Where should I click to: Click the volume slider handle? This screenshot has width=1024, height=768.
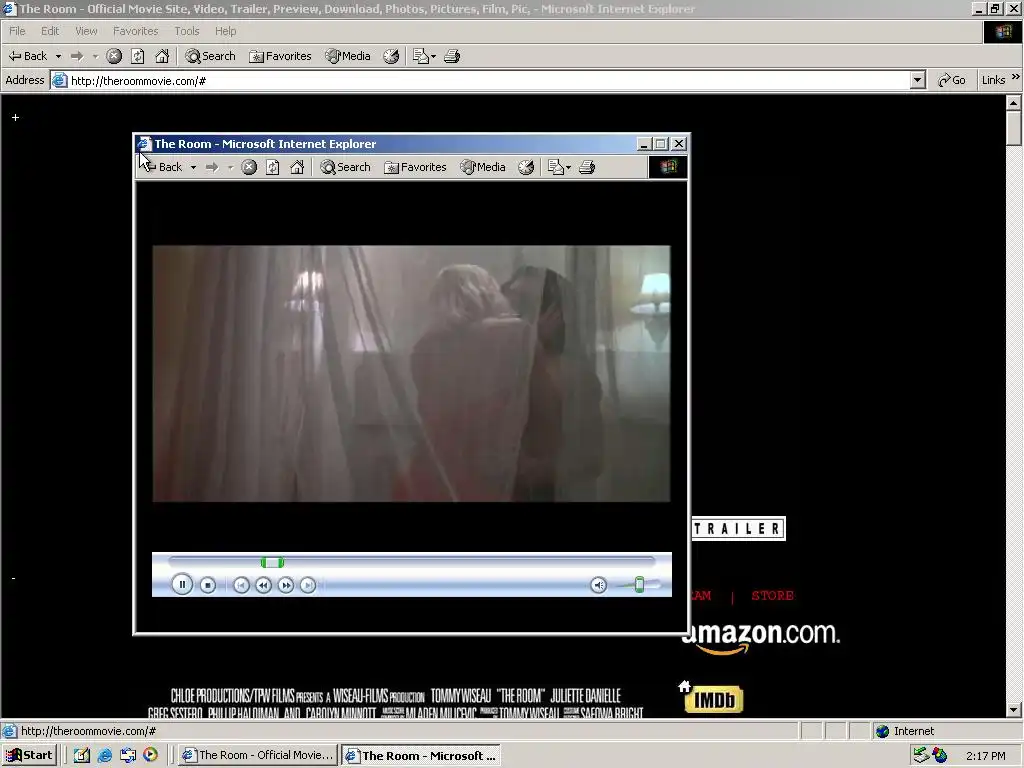[x=639, y=584]
